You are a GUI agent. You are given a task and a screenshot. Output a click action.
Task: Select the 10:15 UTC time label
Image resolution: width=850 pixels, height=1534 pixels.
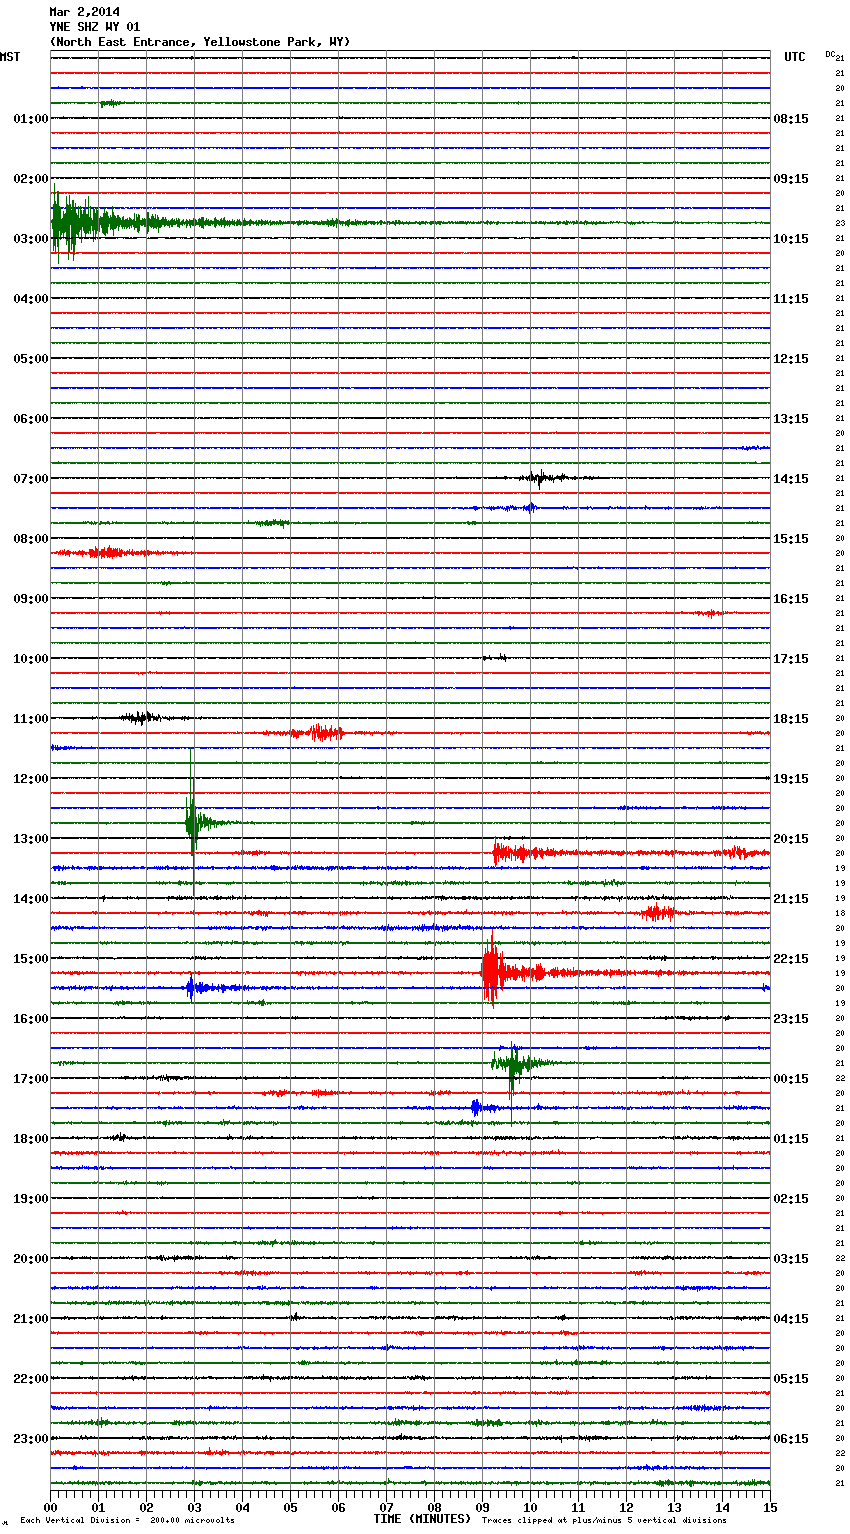(x=791, y=239)
